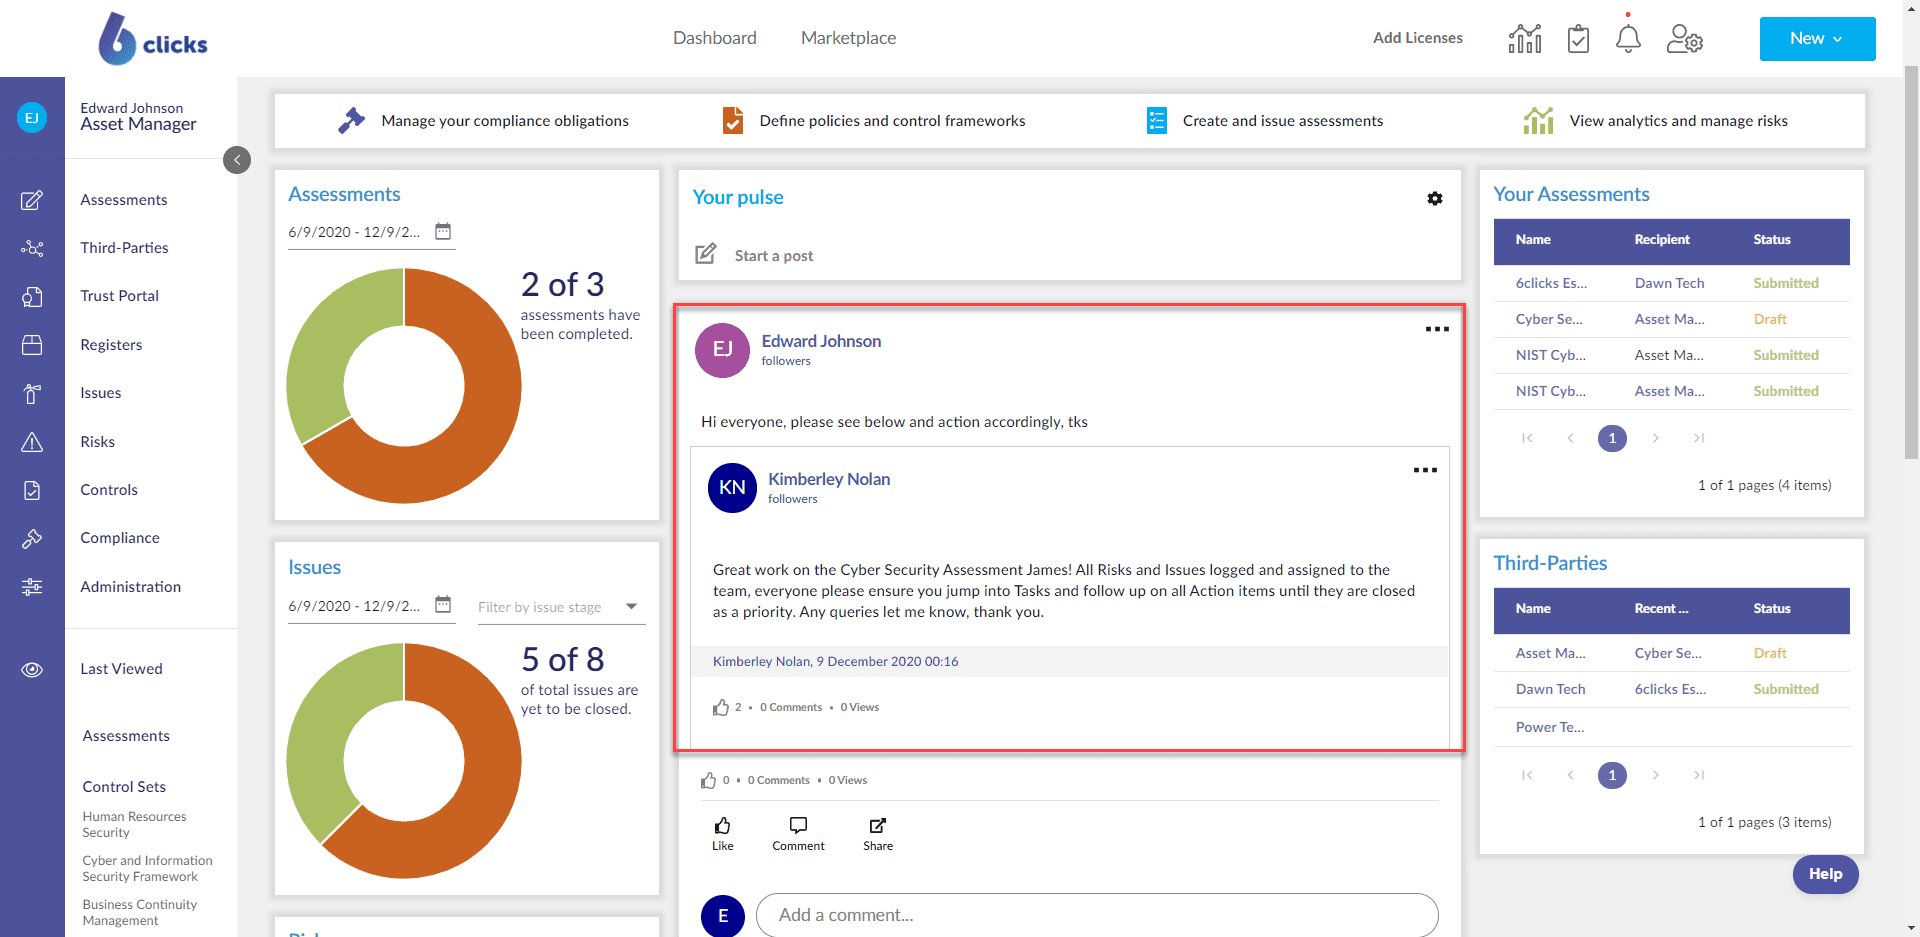The height and width of the screenshot is (937, 1920).
Task: Open user settings gear icon in header
Action: [1684, 39]
